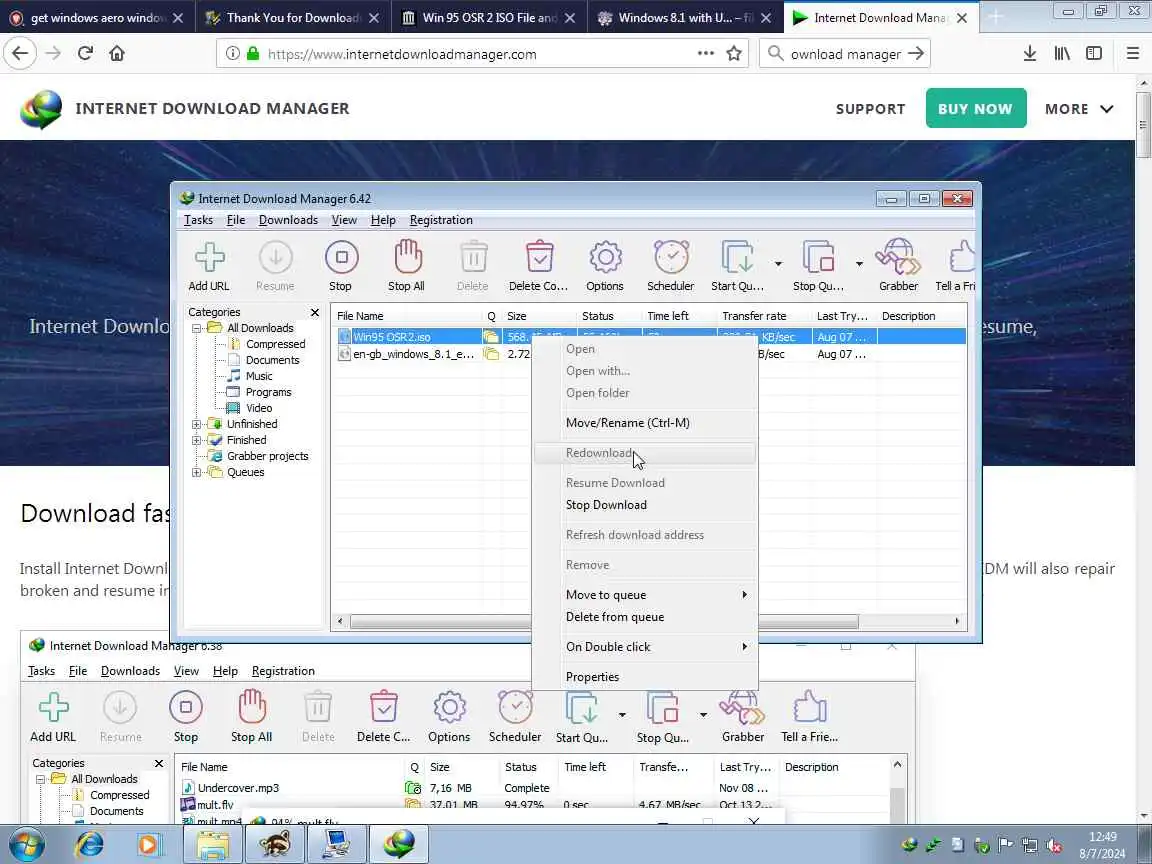Open the Scheduler clock icon in IDM 6.42
The width and height of the screenshot is (1152, 864).
coord(671,258)
